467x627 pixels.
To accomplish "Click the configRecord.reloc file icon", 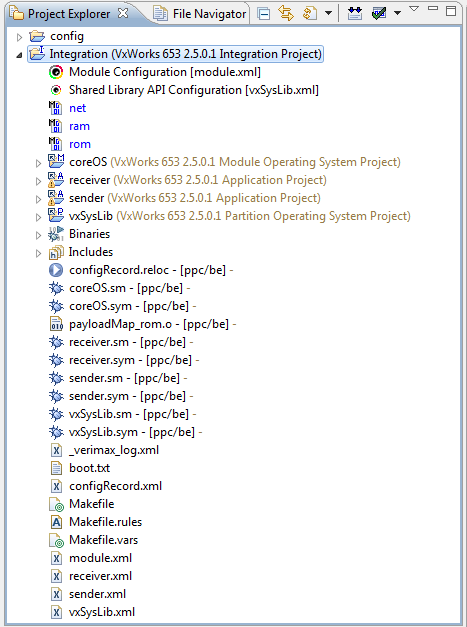I will [x=56, y=270].
